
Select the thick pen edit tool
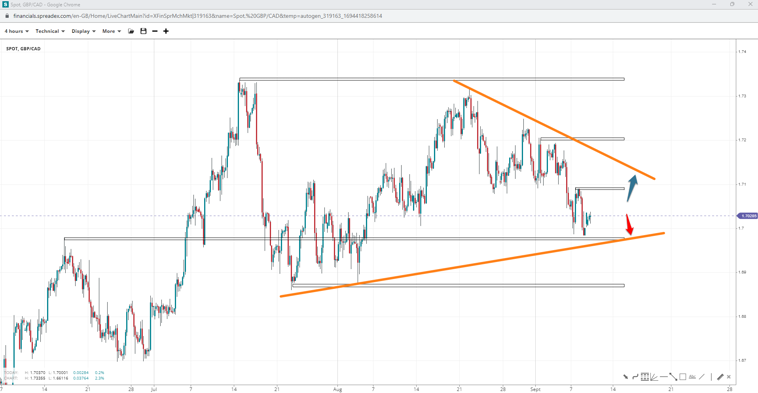tap(720, 377)
